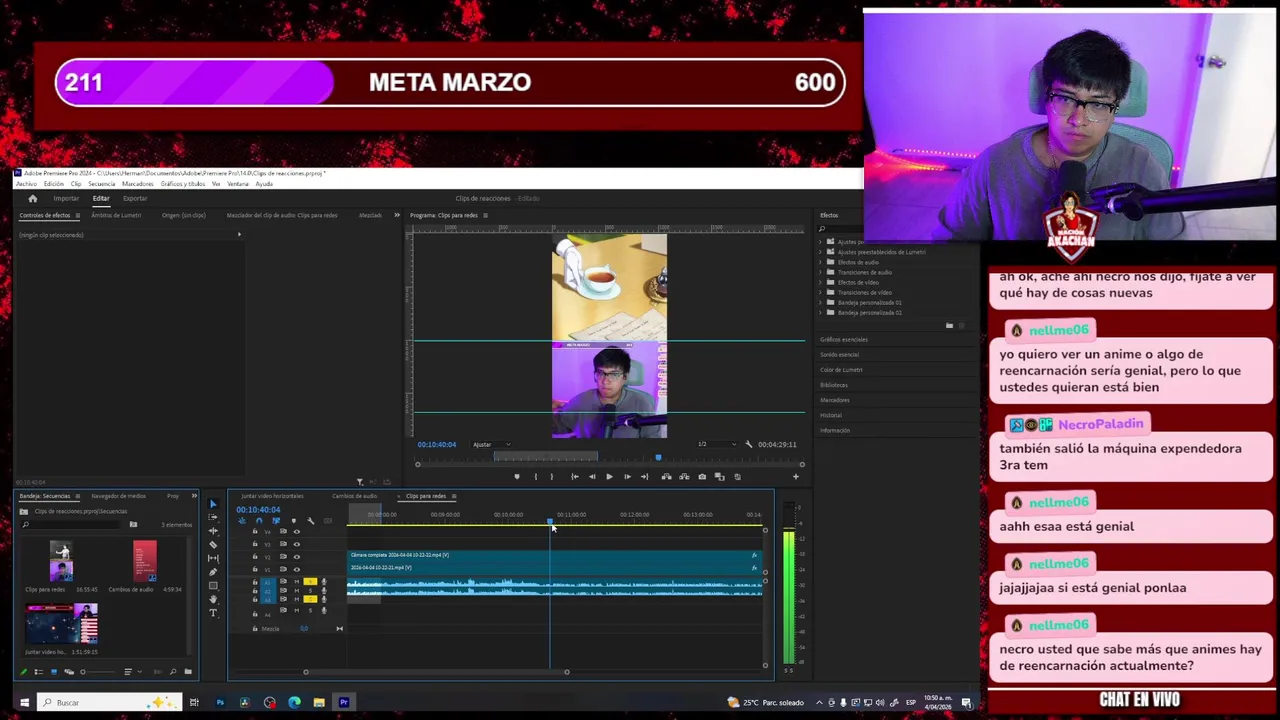This screenshot has height=720, width=1280.
Task: Toggle Snap in timeline magnet icon
Action: 259,521
